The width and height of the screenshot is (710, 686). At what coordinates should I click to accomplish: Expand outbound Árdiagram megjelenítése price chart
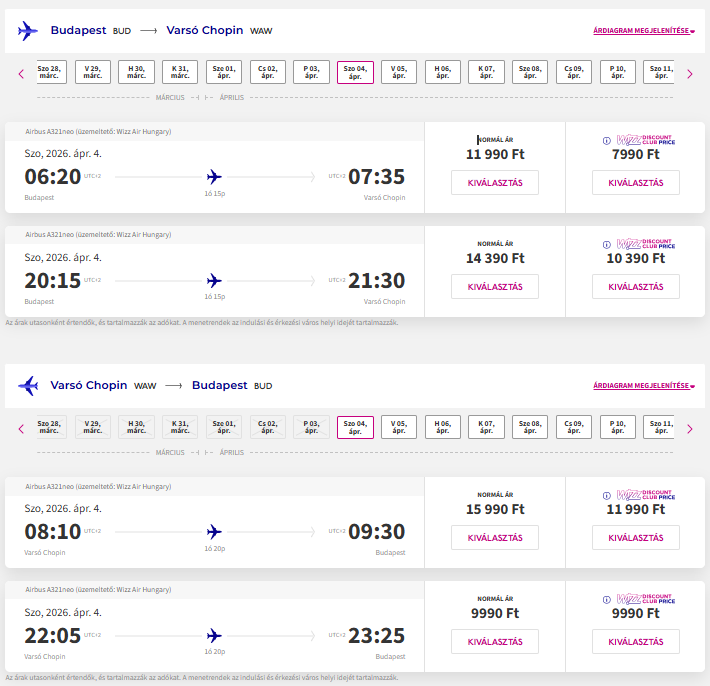click(643, 31)
